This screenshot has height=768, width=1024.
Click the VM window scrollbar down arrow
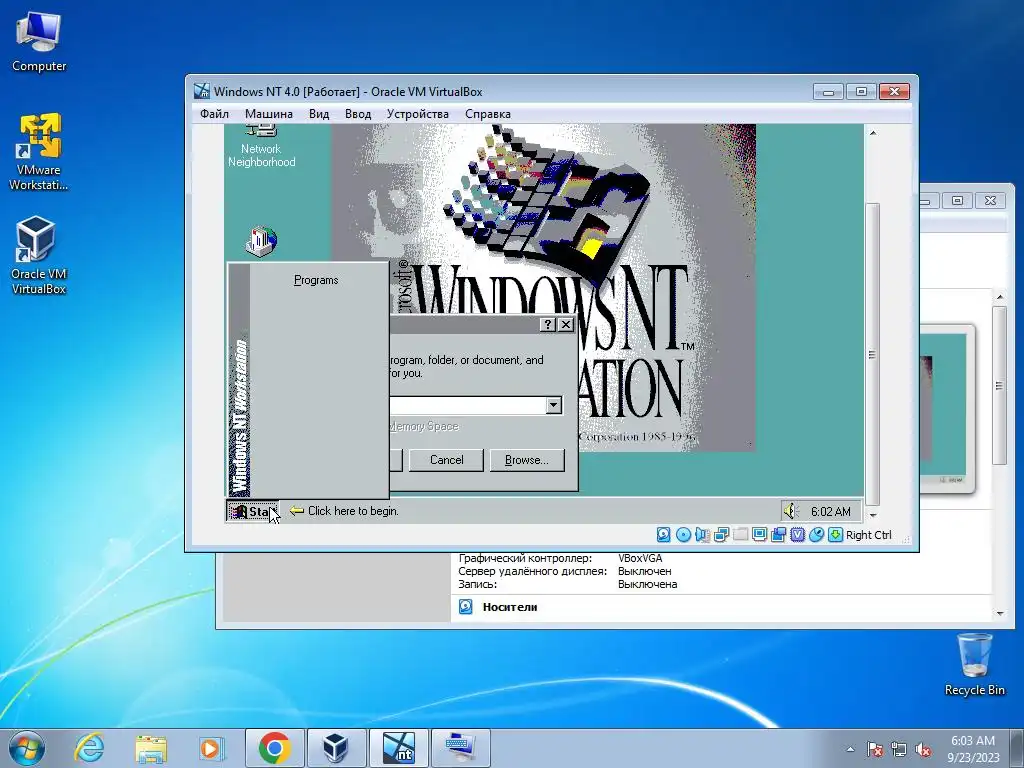coord(872,515)
